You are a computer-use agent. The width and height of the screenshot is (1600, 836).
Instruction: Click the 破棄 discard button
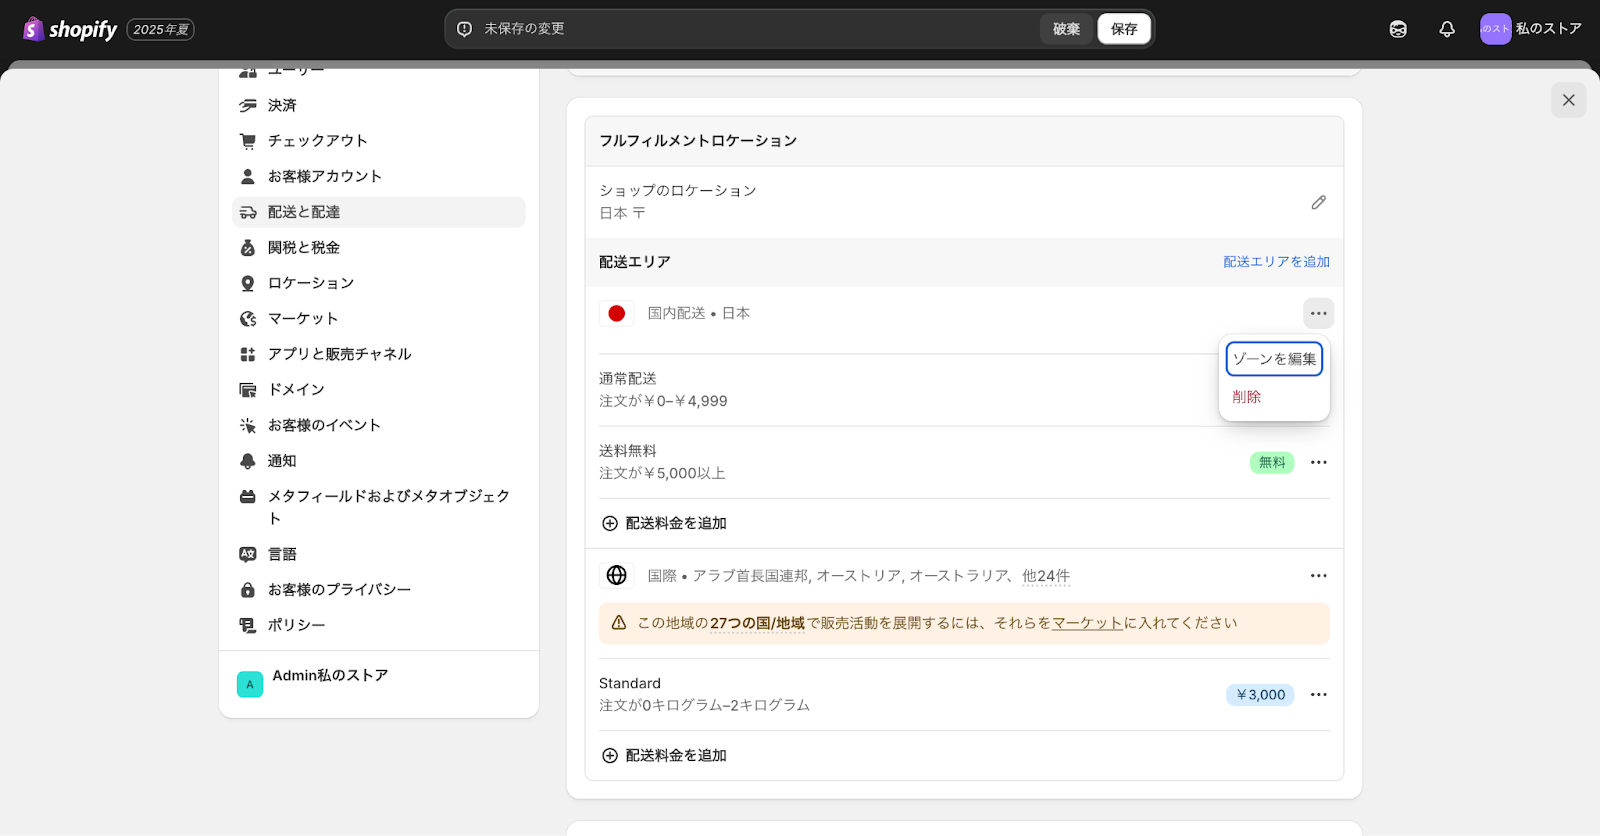tap(1066, 29)
